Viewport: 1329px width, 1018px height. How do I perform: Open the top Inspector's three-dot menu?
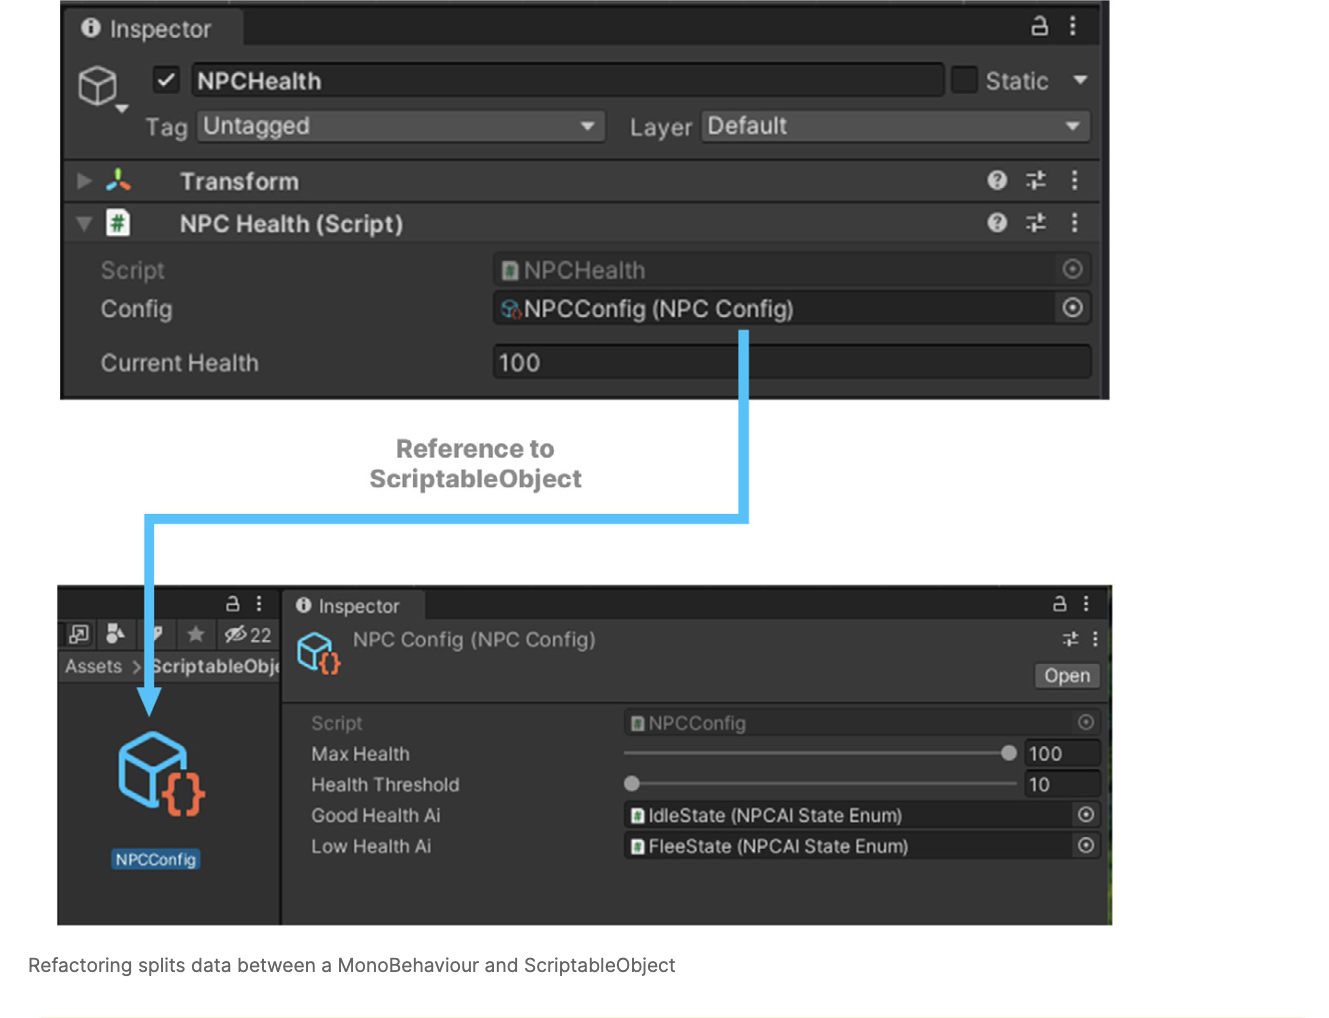[1073, 26]
